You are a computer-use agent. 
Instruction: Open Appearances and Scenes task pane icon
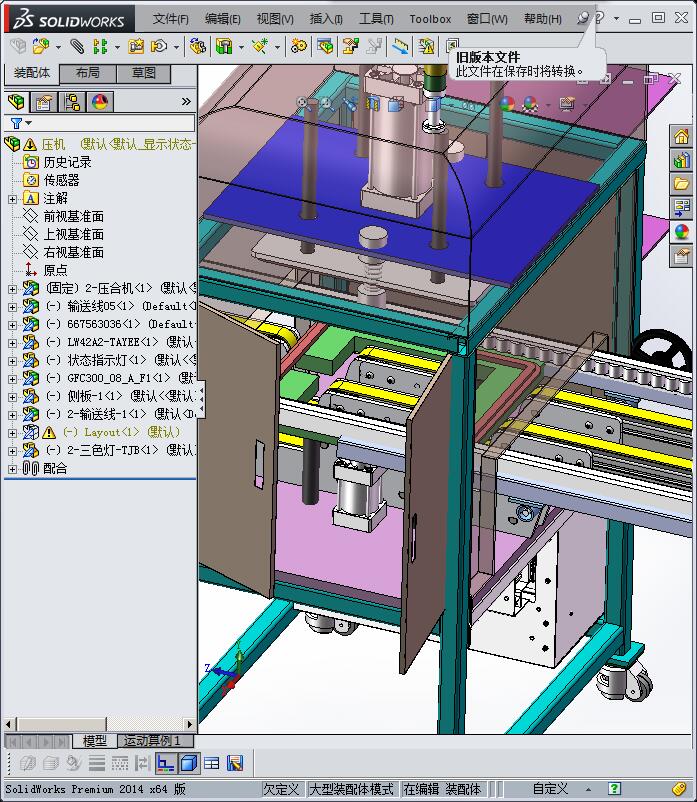681,231
